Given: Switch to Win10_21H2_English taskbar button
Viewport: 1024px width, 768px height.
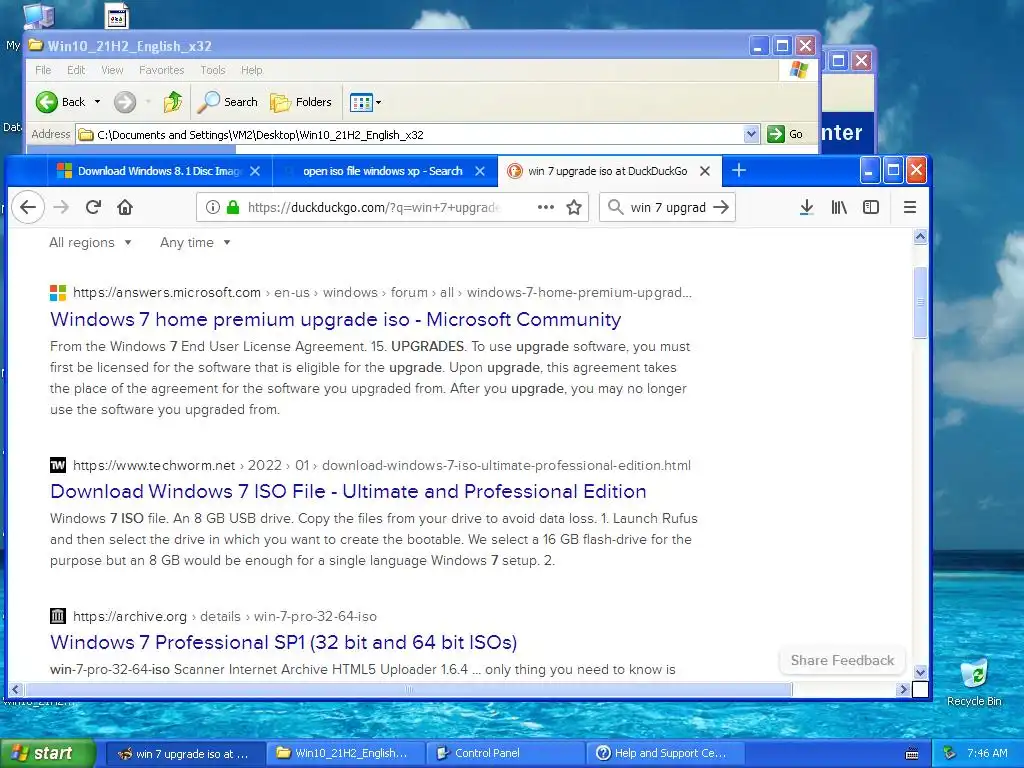Looking at the screenshot, I should pyautogui.click(x=347, y=753).
